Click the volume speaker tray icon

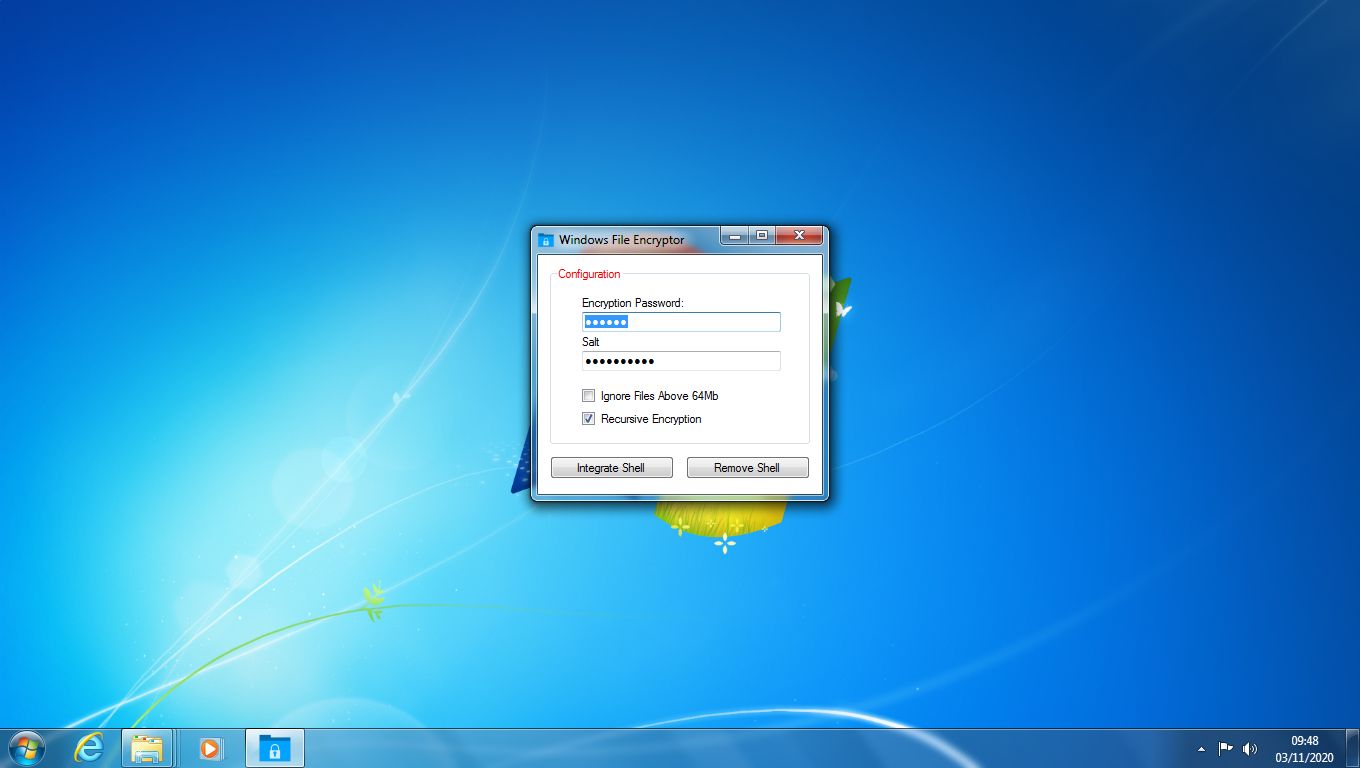point(1250,748)
